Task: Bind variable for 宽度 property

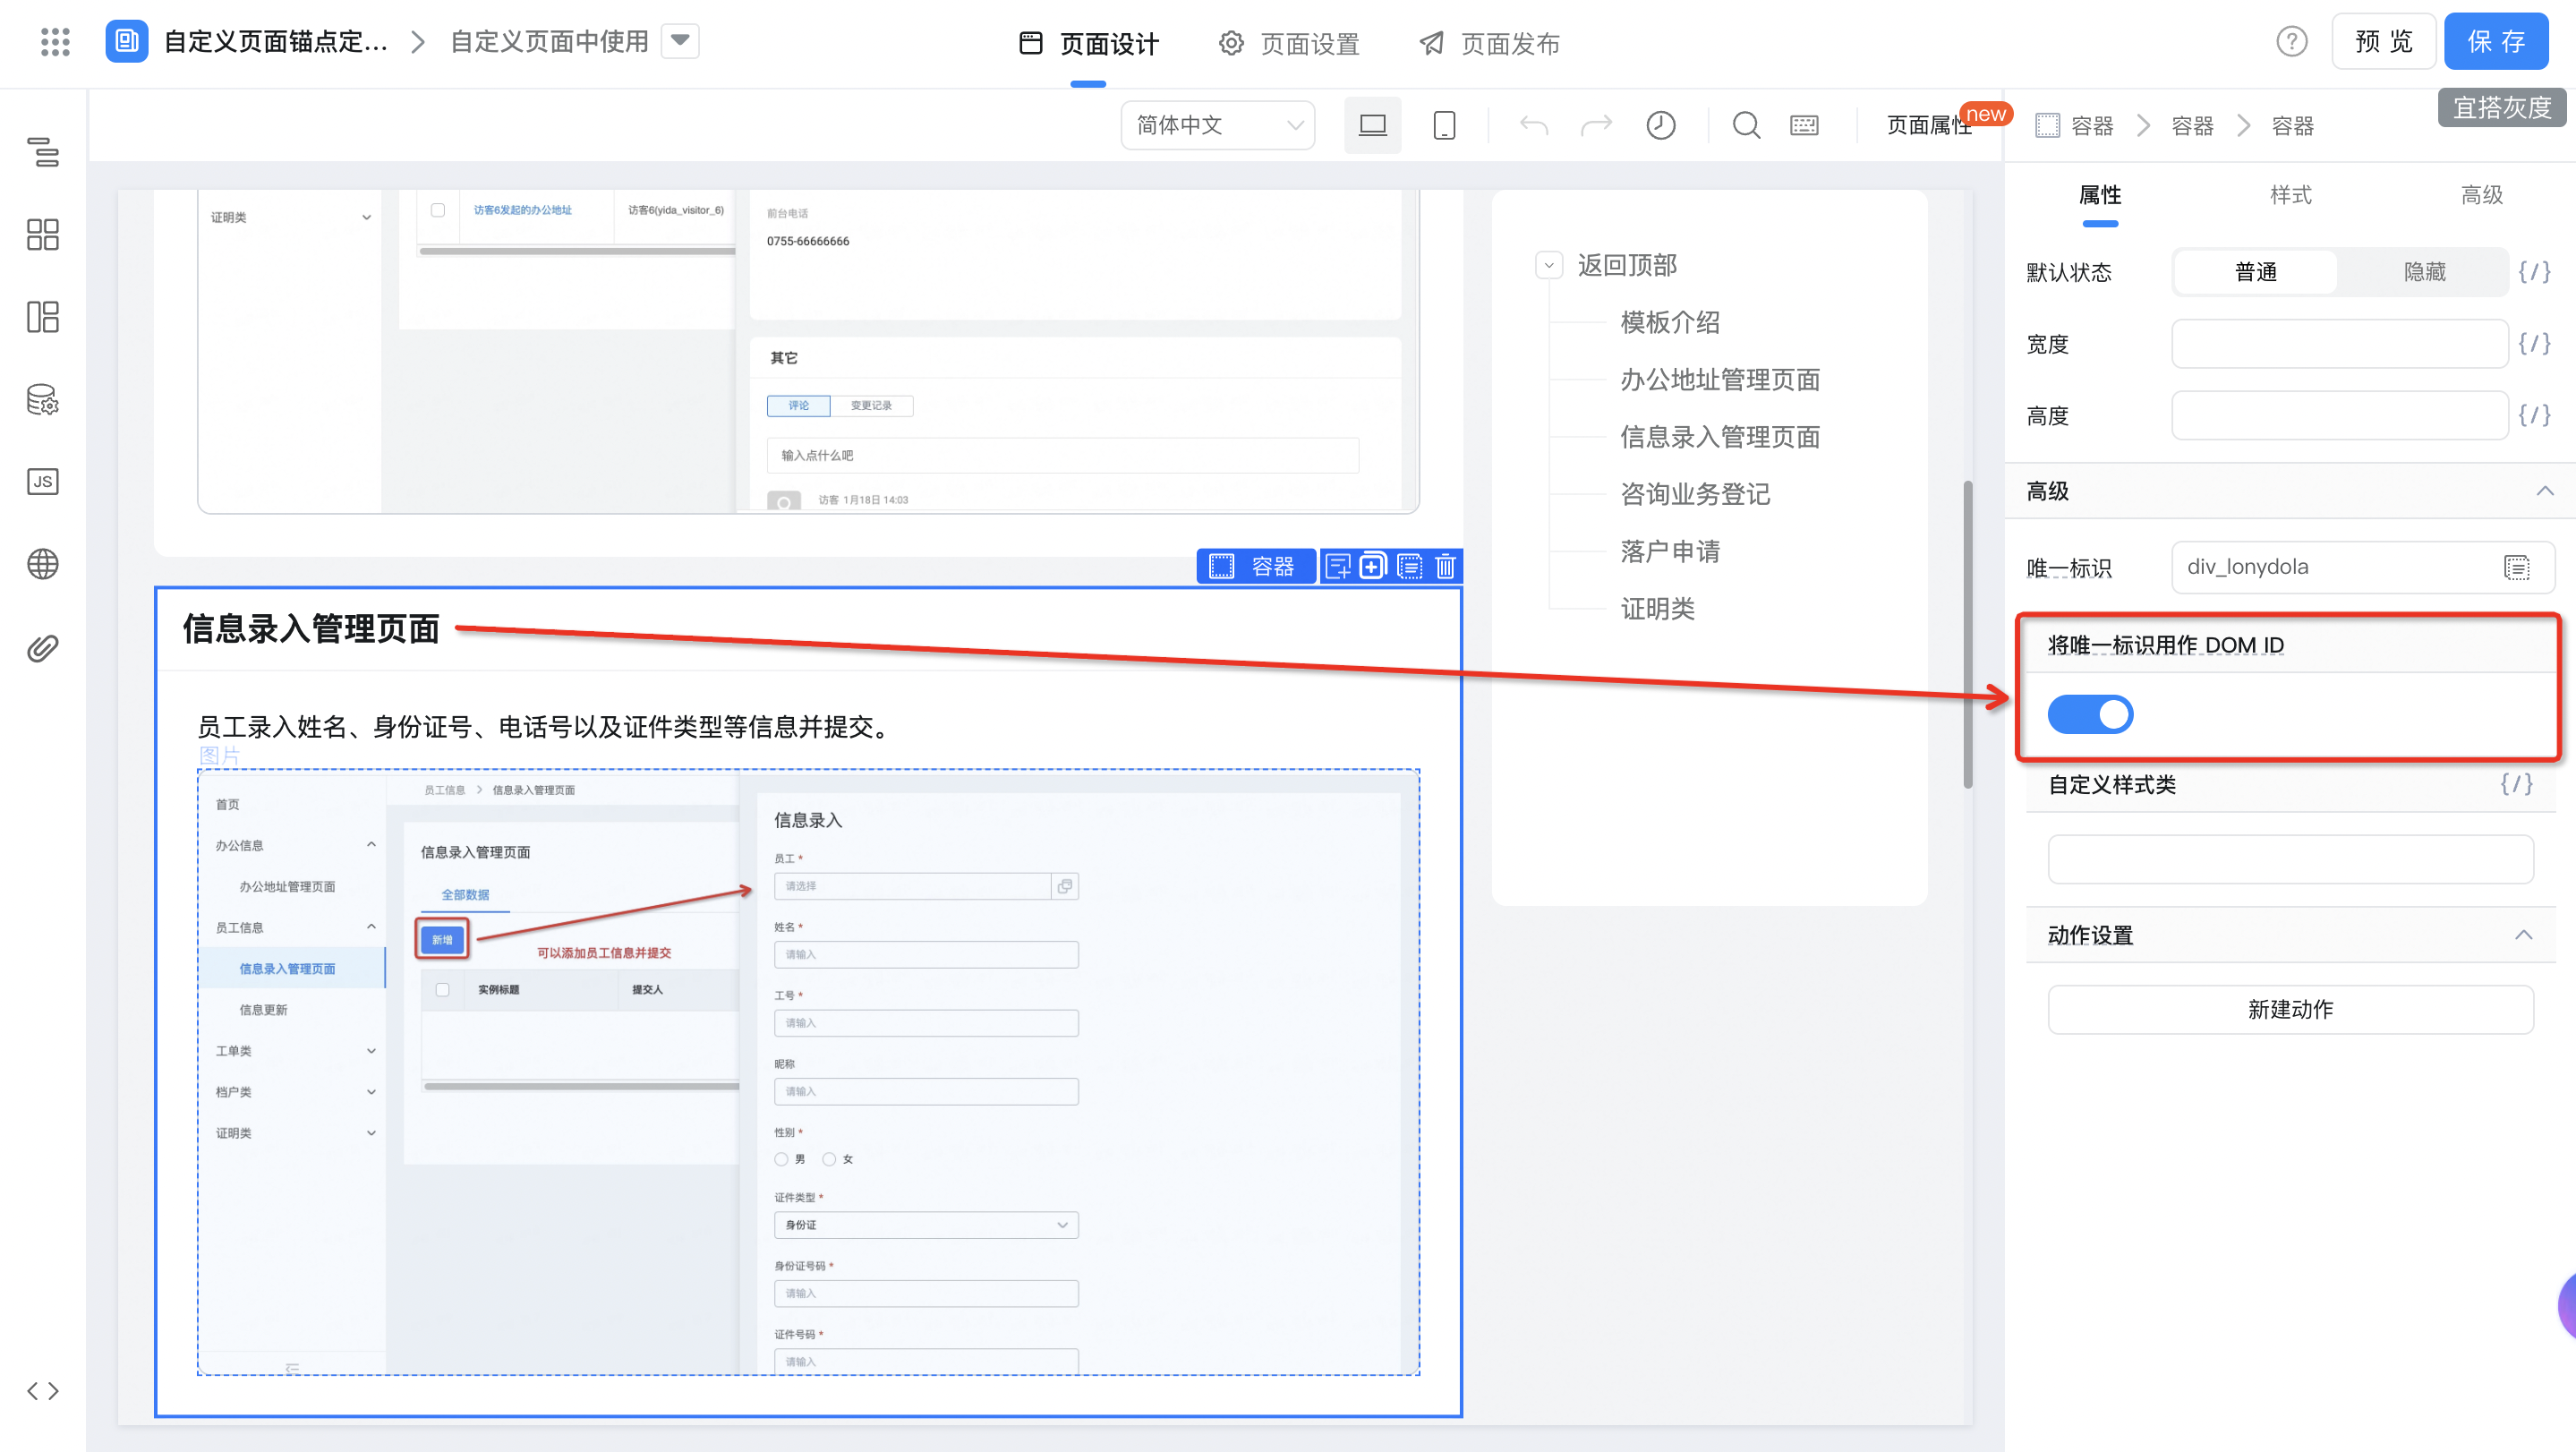Action: click(x=2534, y=344)
